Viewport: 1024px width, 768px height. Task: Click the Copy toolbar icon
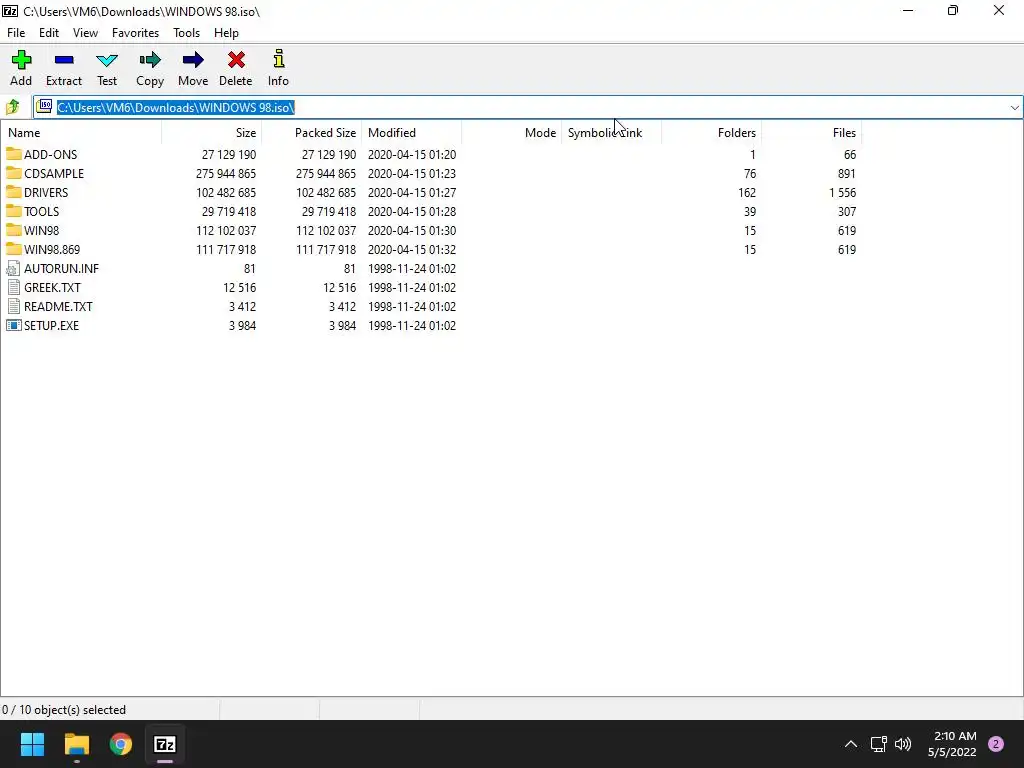[x=150, y=60]
